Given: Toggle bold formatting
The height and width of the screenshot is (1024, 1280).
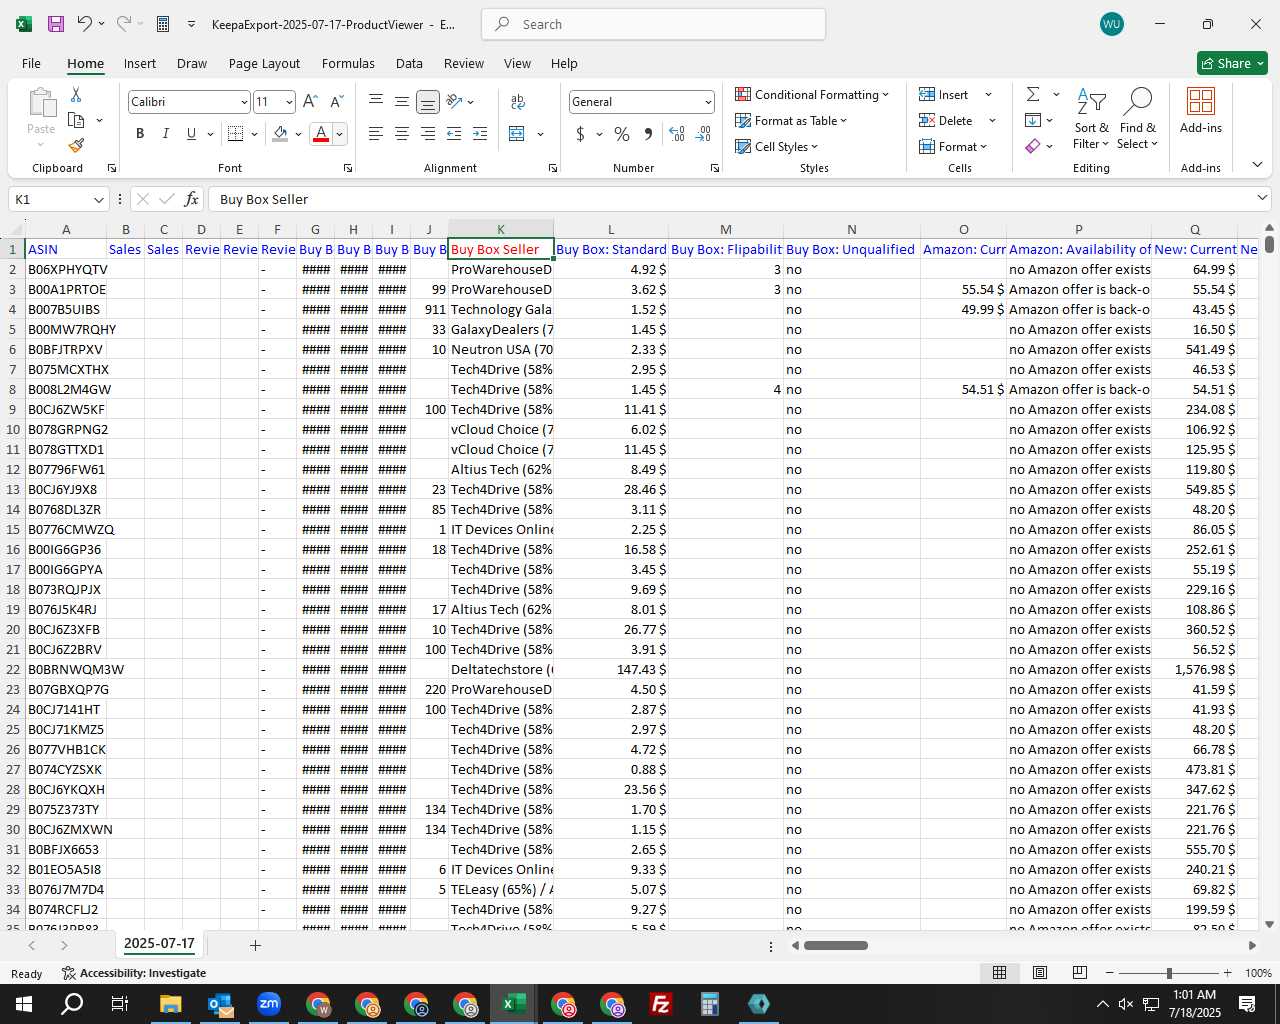Looking at the screenshot, I should (140, 134).
